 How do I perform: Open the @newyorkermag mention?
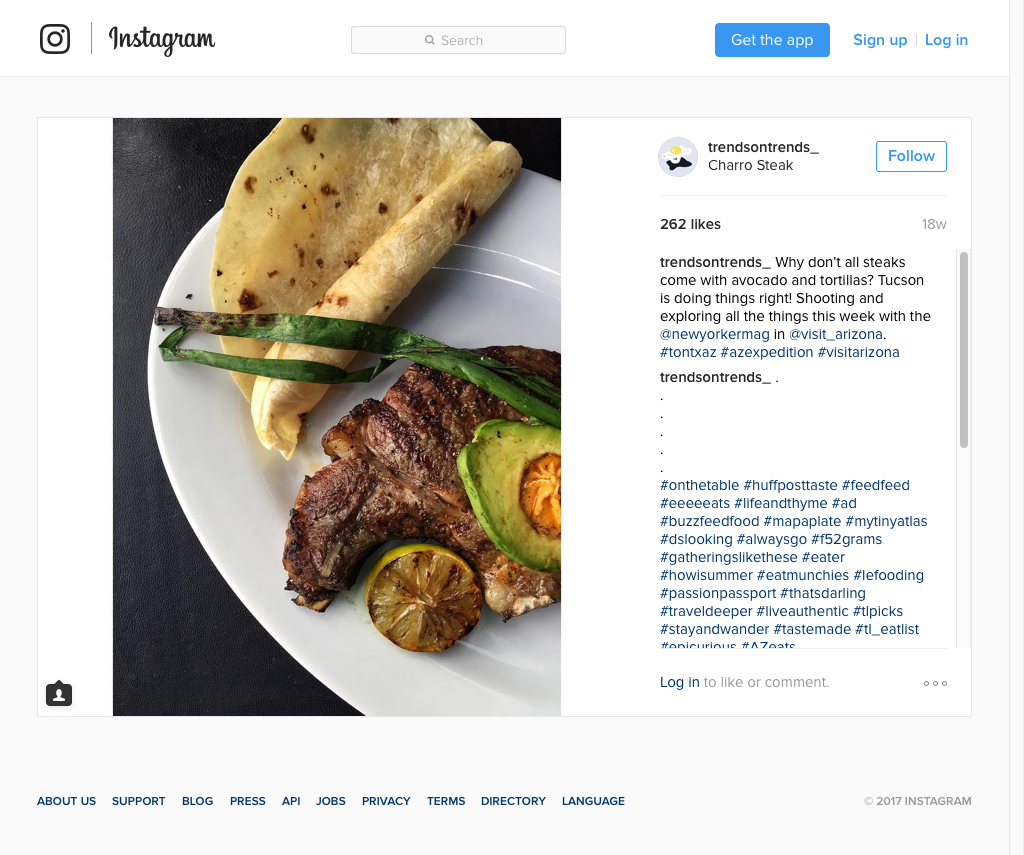[x=714, y=334]
